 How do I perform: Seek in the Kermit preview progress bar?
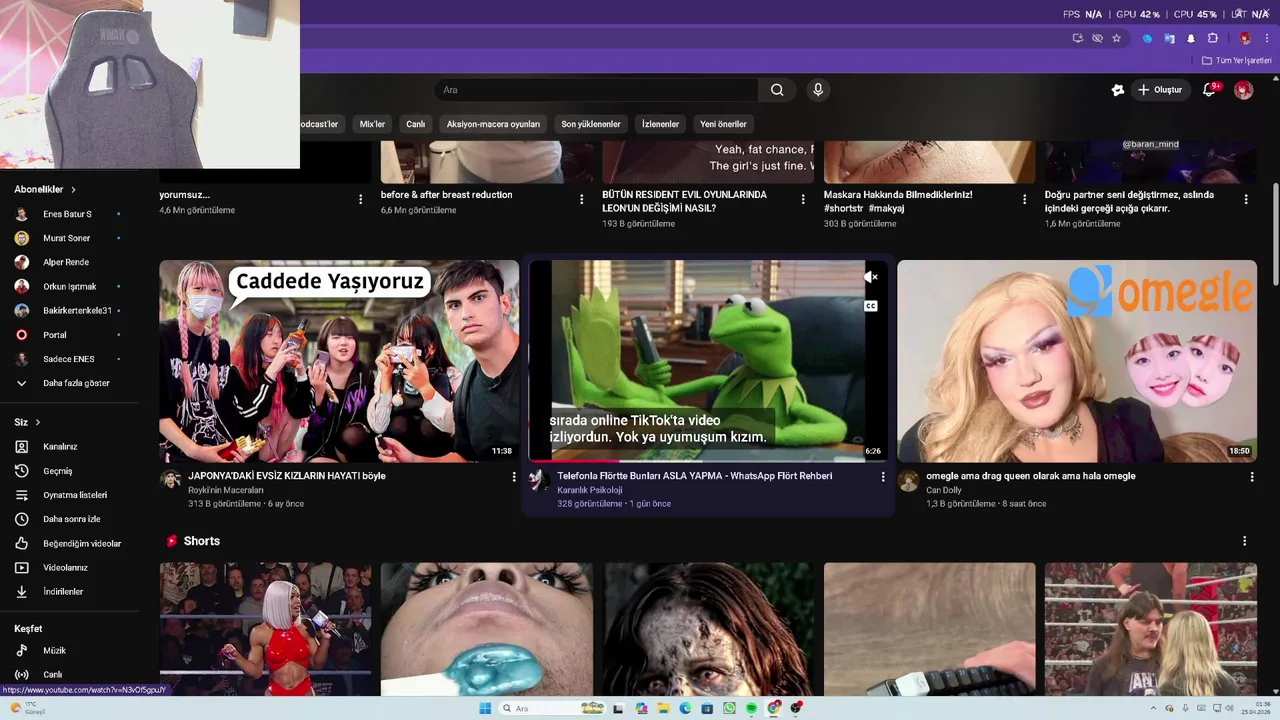click(708, 460)
